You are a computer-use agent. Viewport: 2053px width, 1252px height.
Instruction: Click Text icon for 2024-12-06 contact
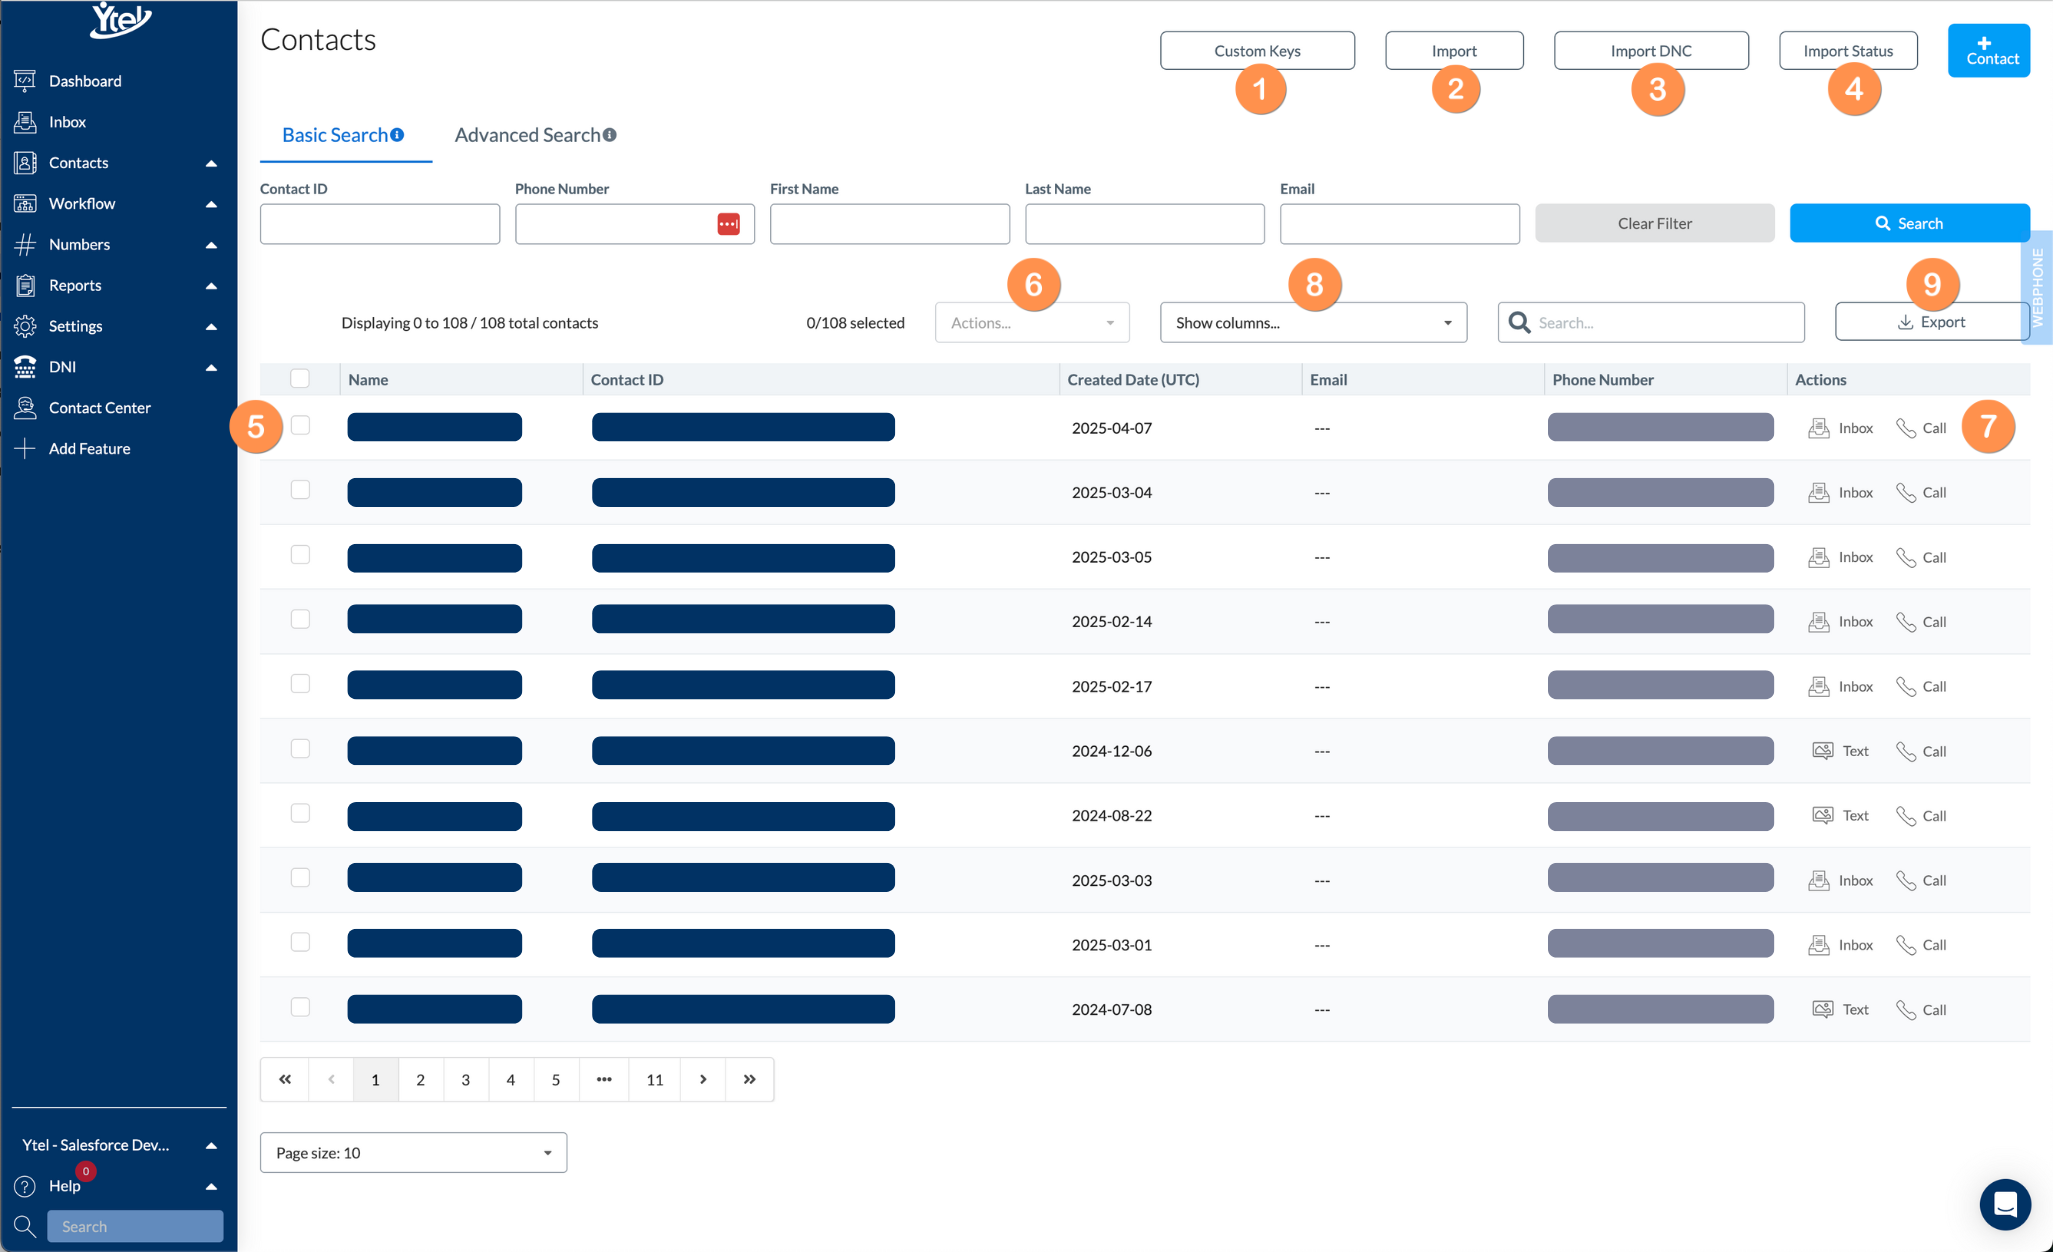click(1822, 751)
